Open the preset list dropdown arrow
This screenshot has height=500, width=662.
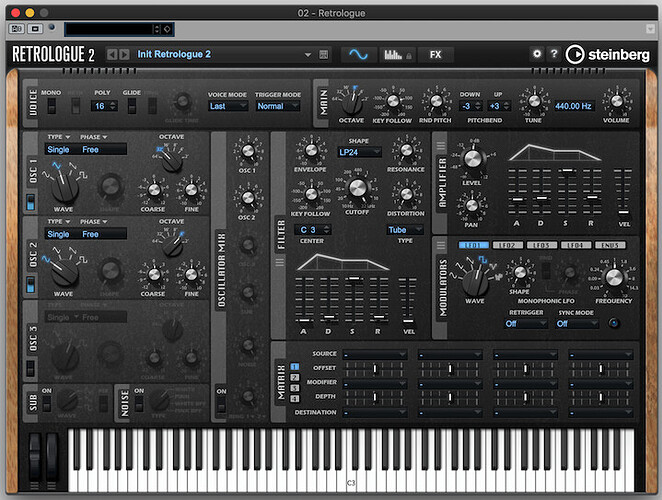(308, 55)
